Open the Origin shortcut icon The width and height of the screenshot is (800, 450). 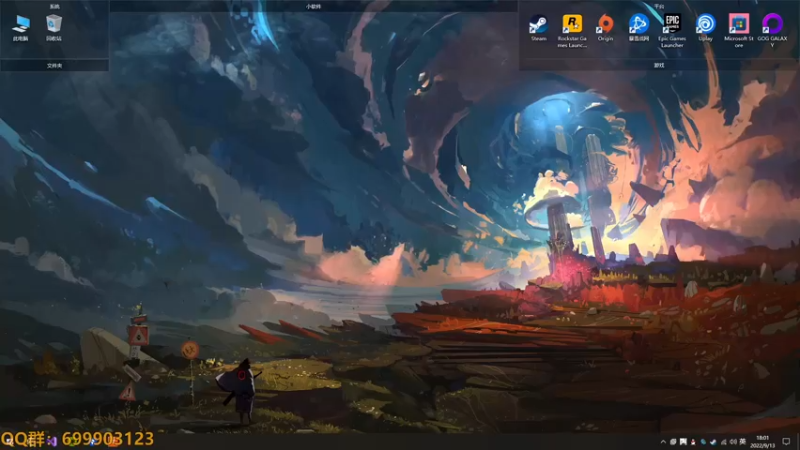click(605, 28)
